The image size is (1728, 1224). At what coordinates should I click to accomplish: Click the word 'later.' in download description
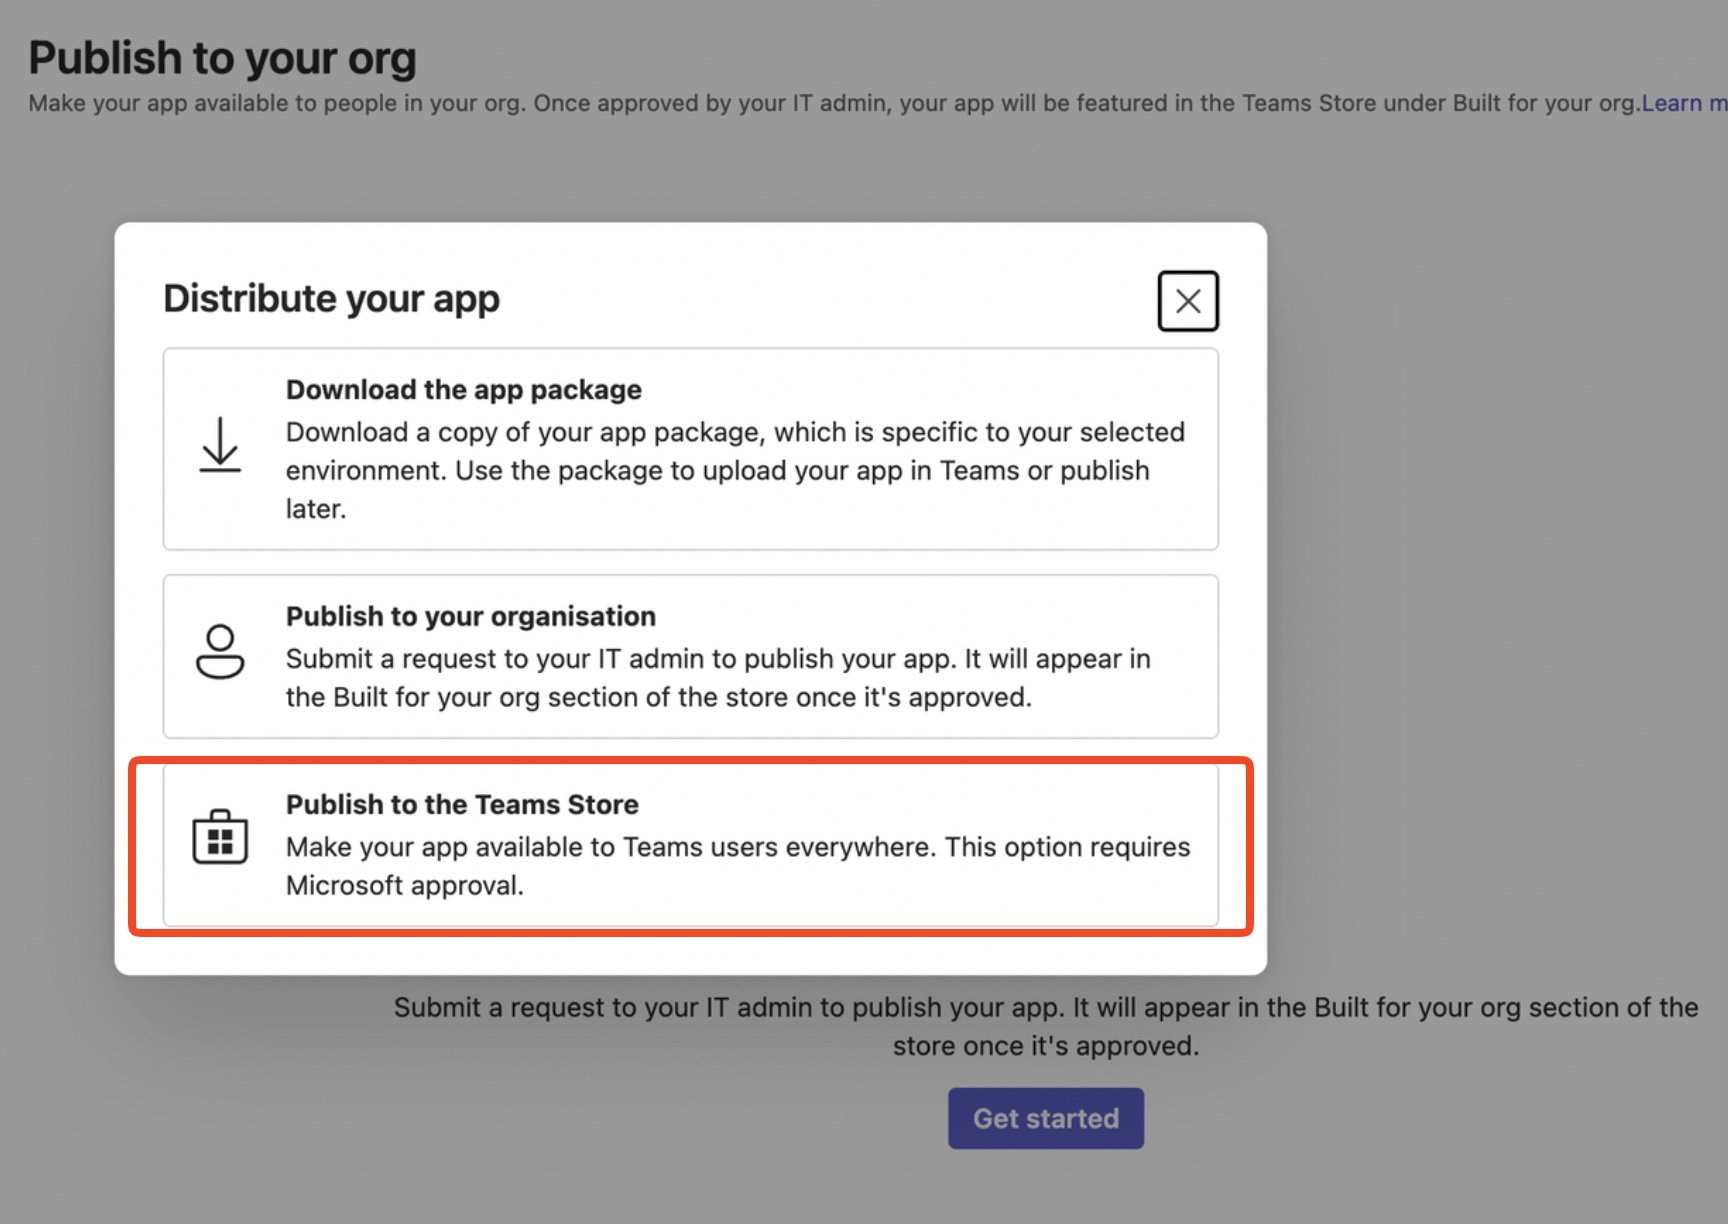click(x=316, y=509)
